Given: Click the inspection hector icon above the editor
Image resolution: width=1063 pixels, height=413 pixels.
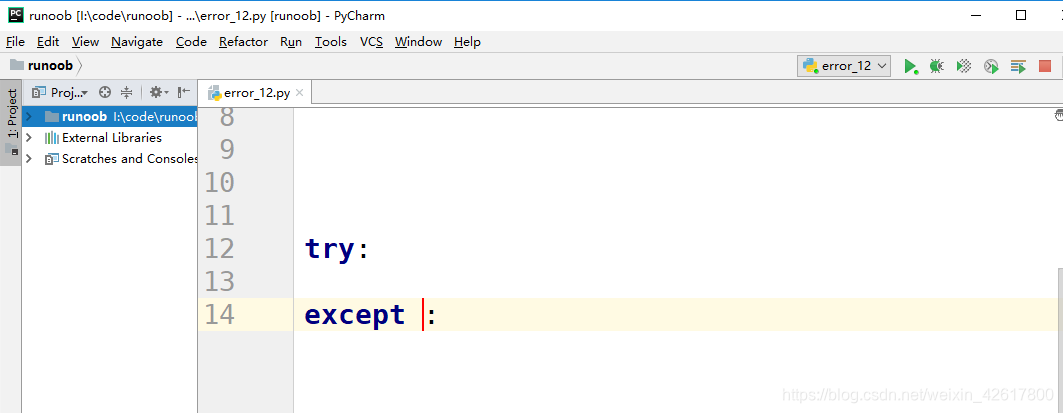Looking at the screenshot, I should pos(1059,115).
